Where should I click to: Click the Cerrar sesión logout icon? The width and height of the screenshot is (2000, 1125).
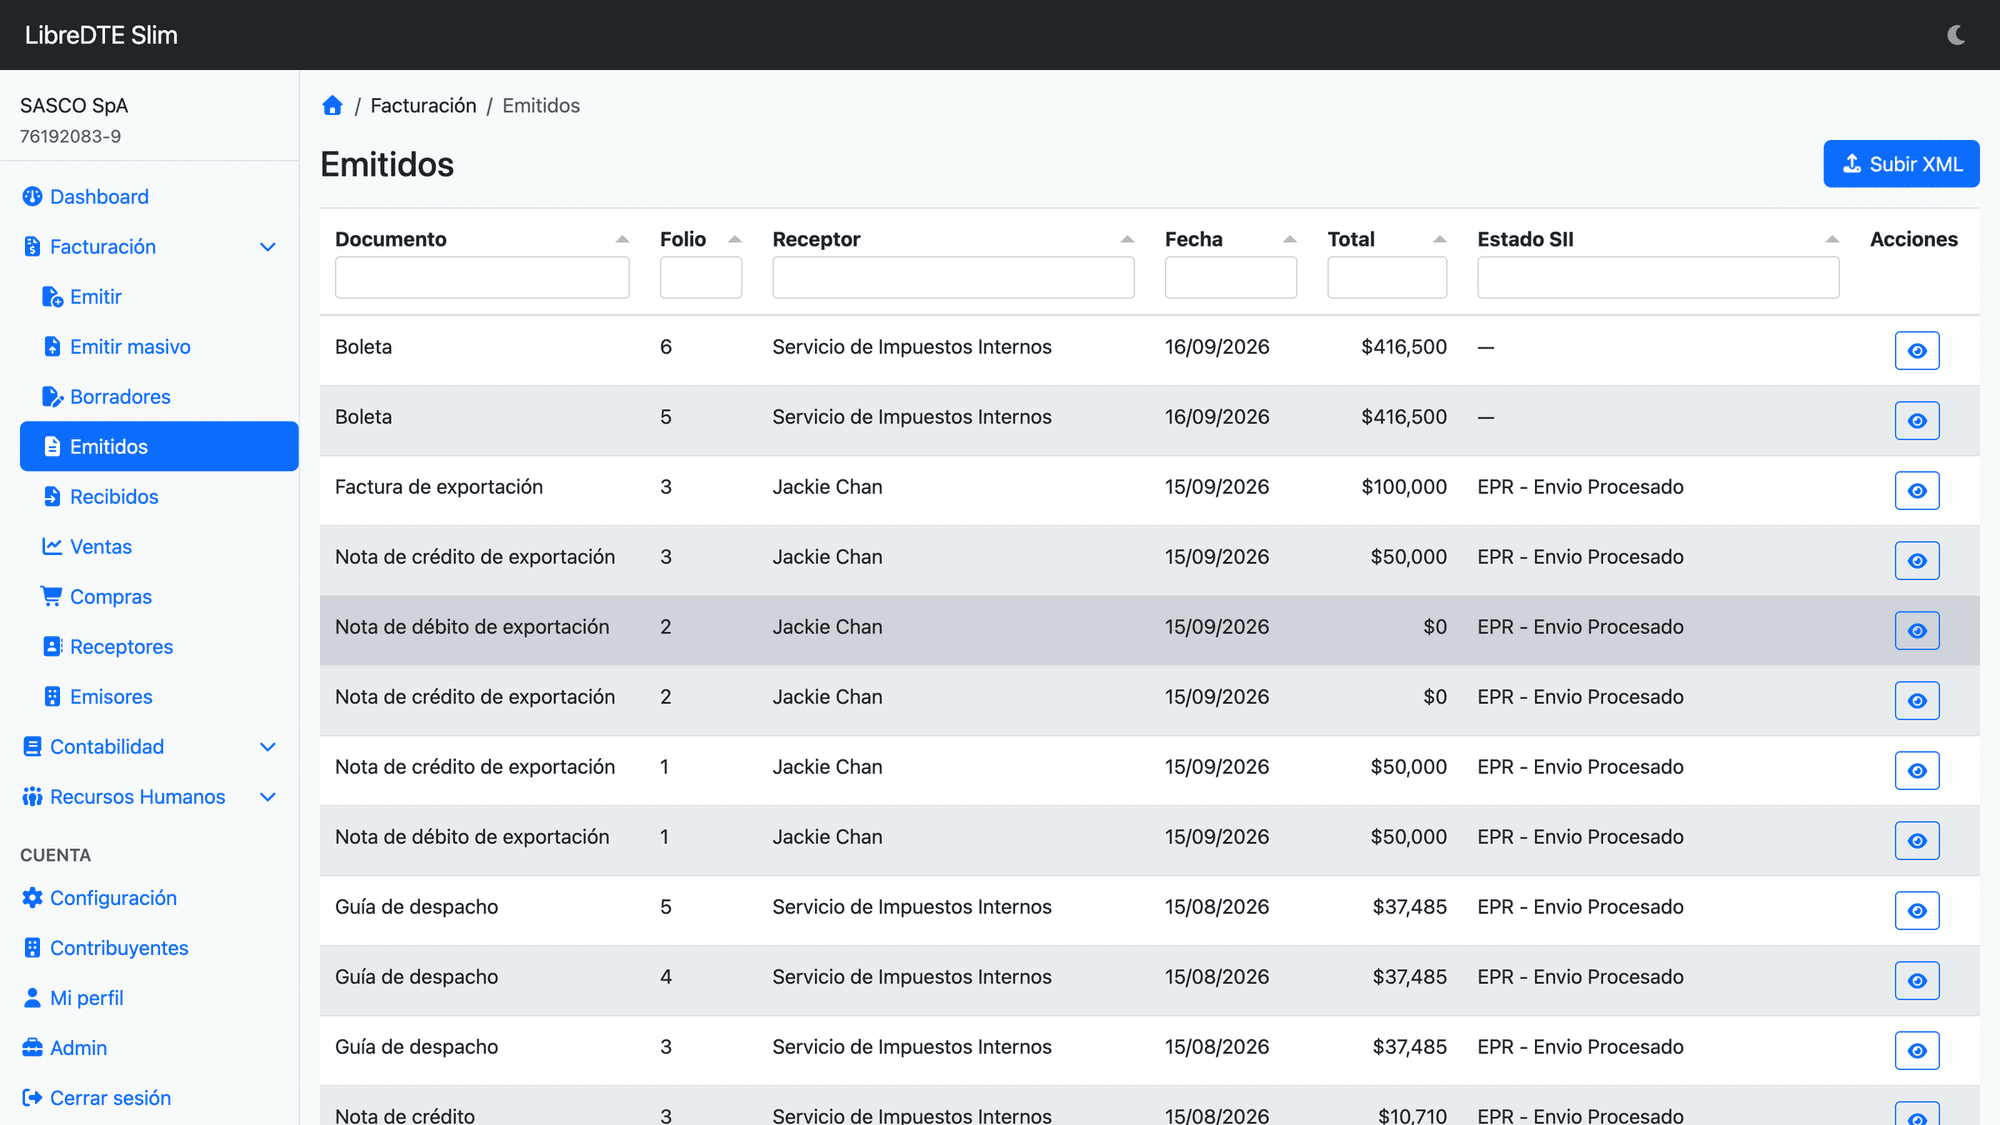coord(32,1098)
